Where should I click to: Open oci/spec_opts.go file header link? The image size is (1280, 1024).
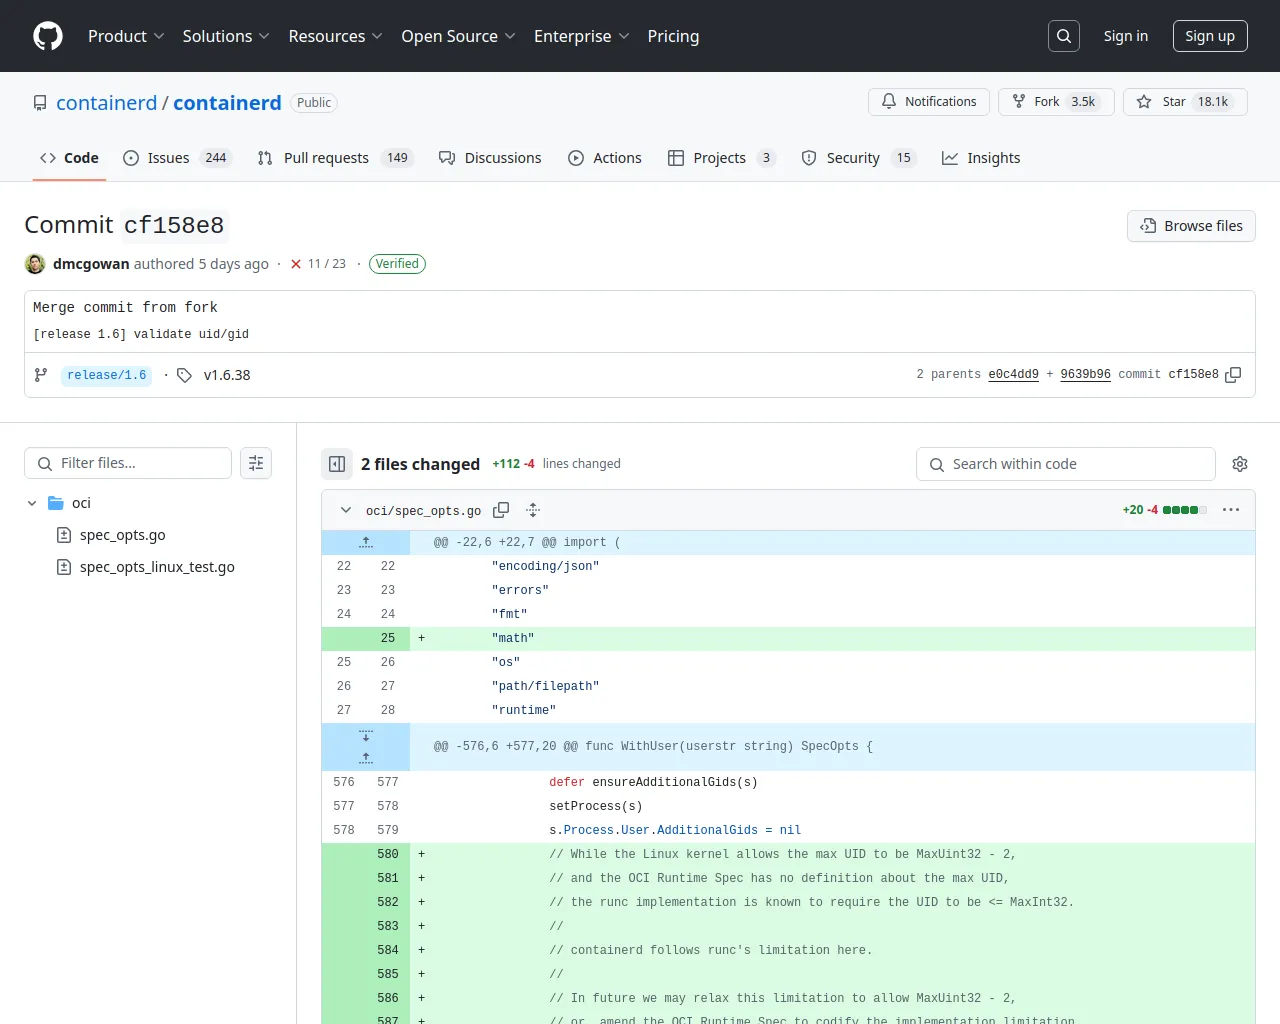click(423, 511)
